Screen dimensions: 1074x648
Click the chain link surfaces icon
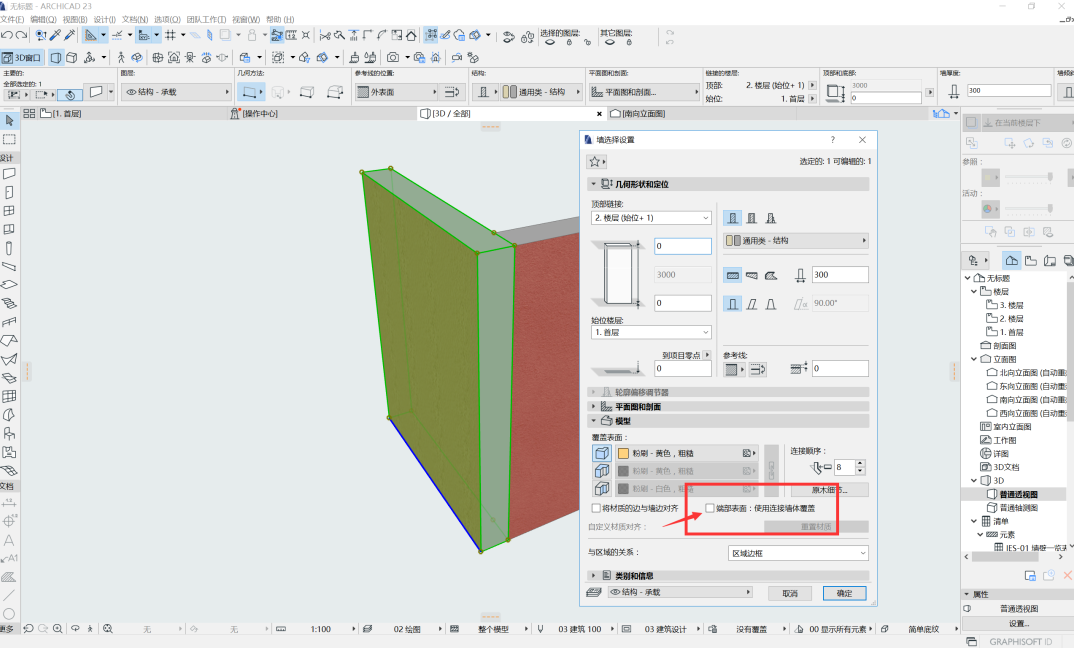tap(771, 471)
